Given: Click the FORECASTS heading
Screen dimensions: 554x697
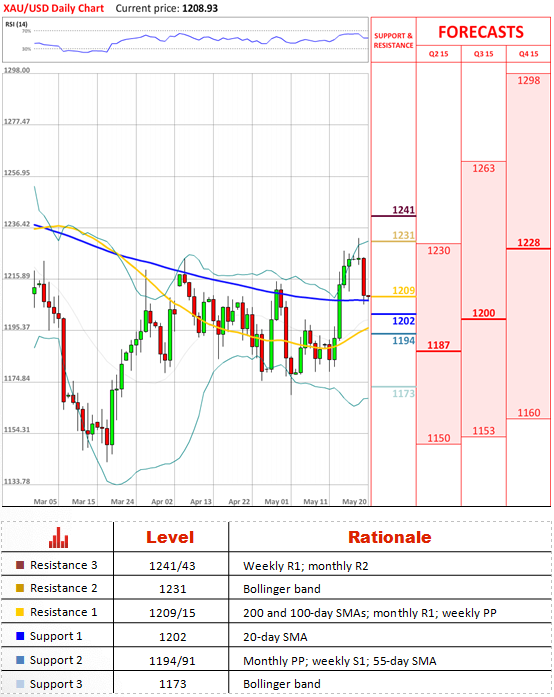Looking at the screenshot, I should [x=481, y=32].
